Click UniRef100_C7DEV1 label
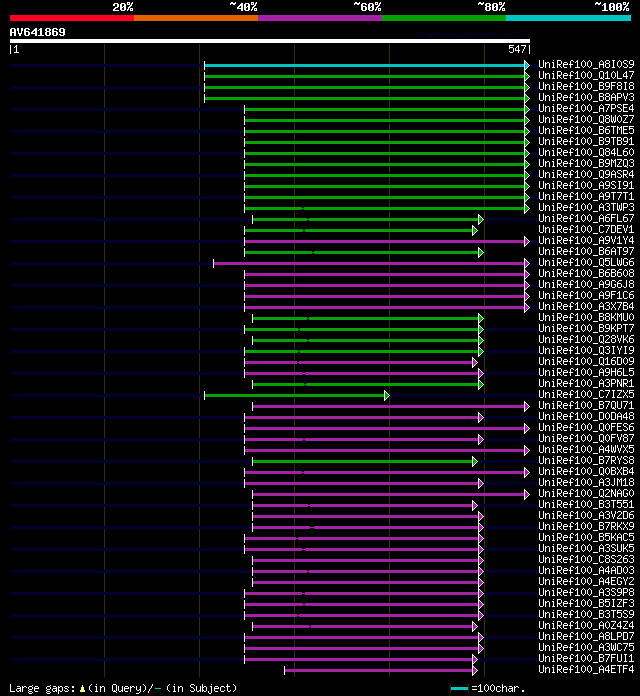Image resolution: width=640 pixels, height=696 pixels. pyautogui.click(x=586, y=230)
